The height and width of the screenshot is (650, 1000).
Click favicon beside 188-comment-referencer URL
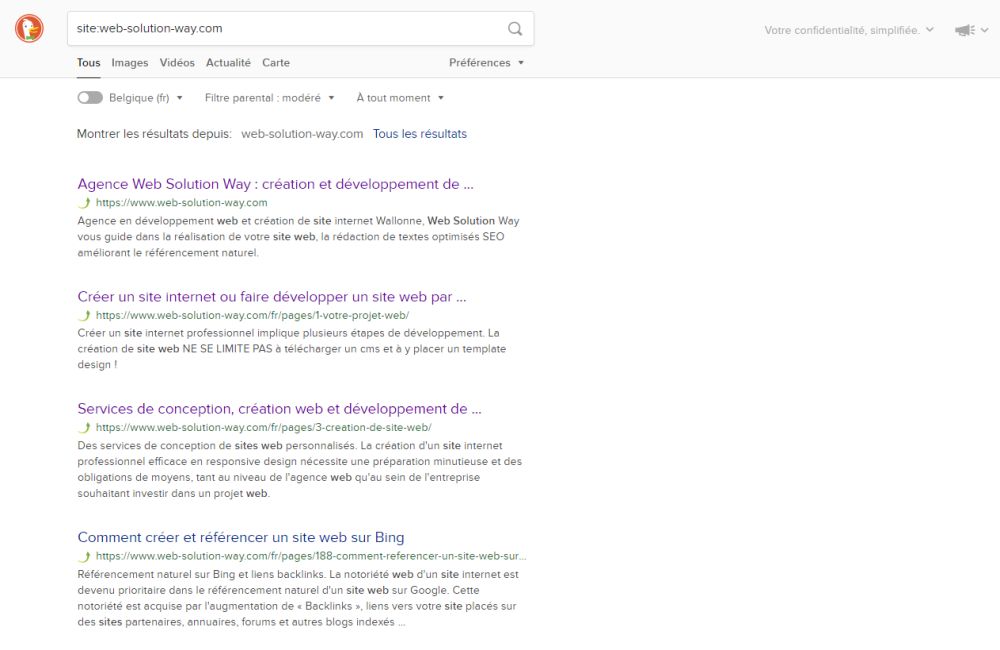pos(84,556)
